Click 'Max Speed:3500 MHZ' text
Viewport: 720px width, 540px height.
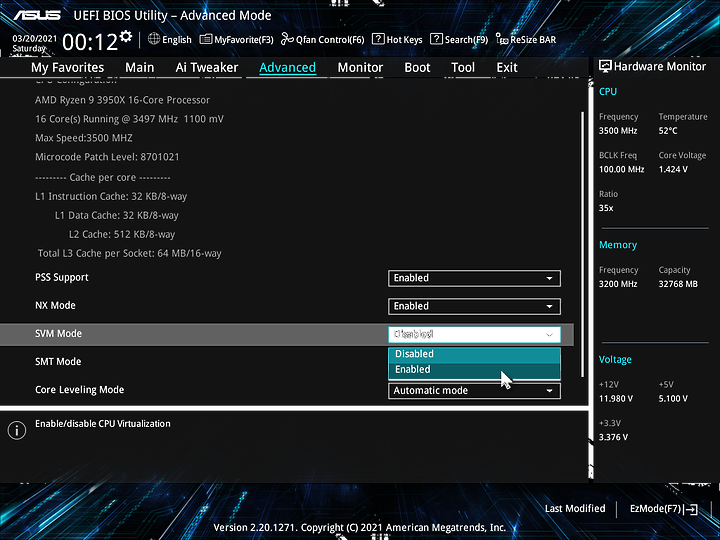[84, 138]
